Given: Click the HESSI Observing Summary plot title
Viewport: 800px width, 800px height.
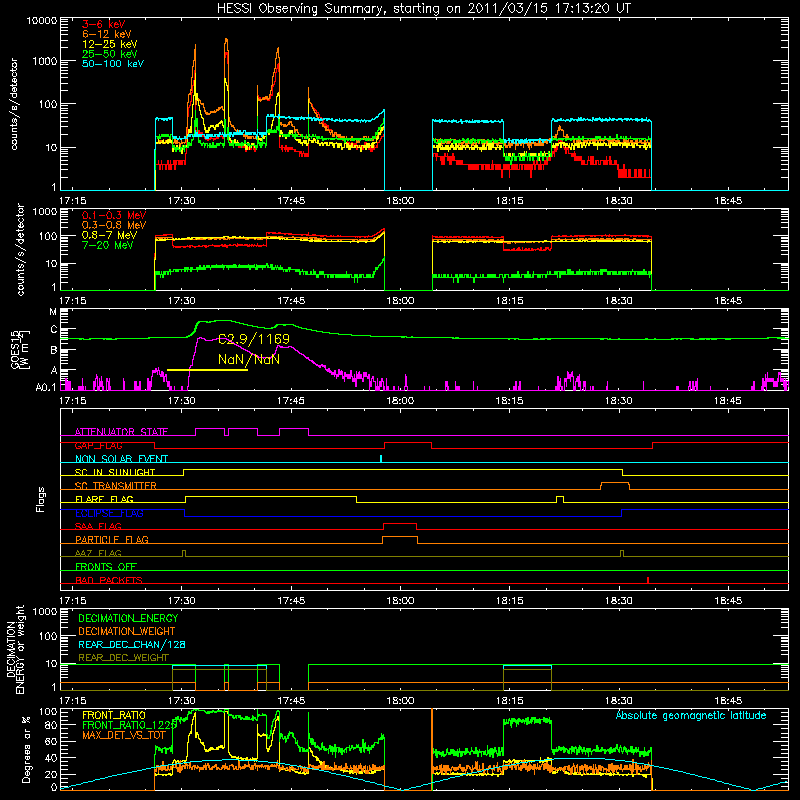Looking at the screenshot, I should [x=423, y=8].
